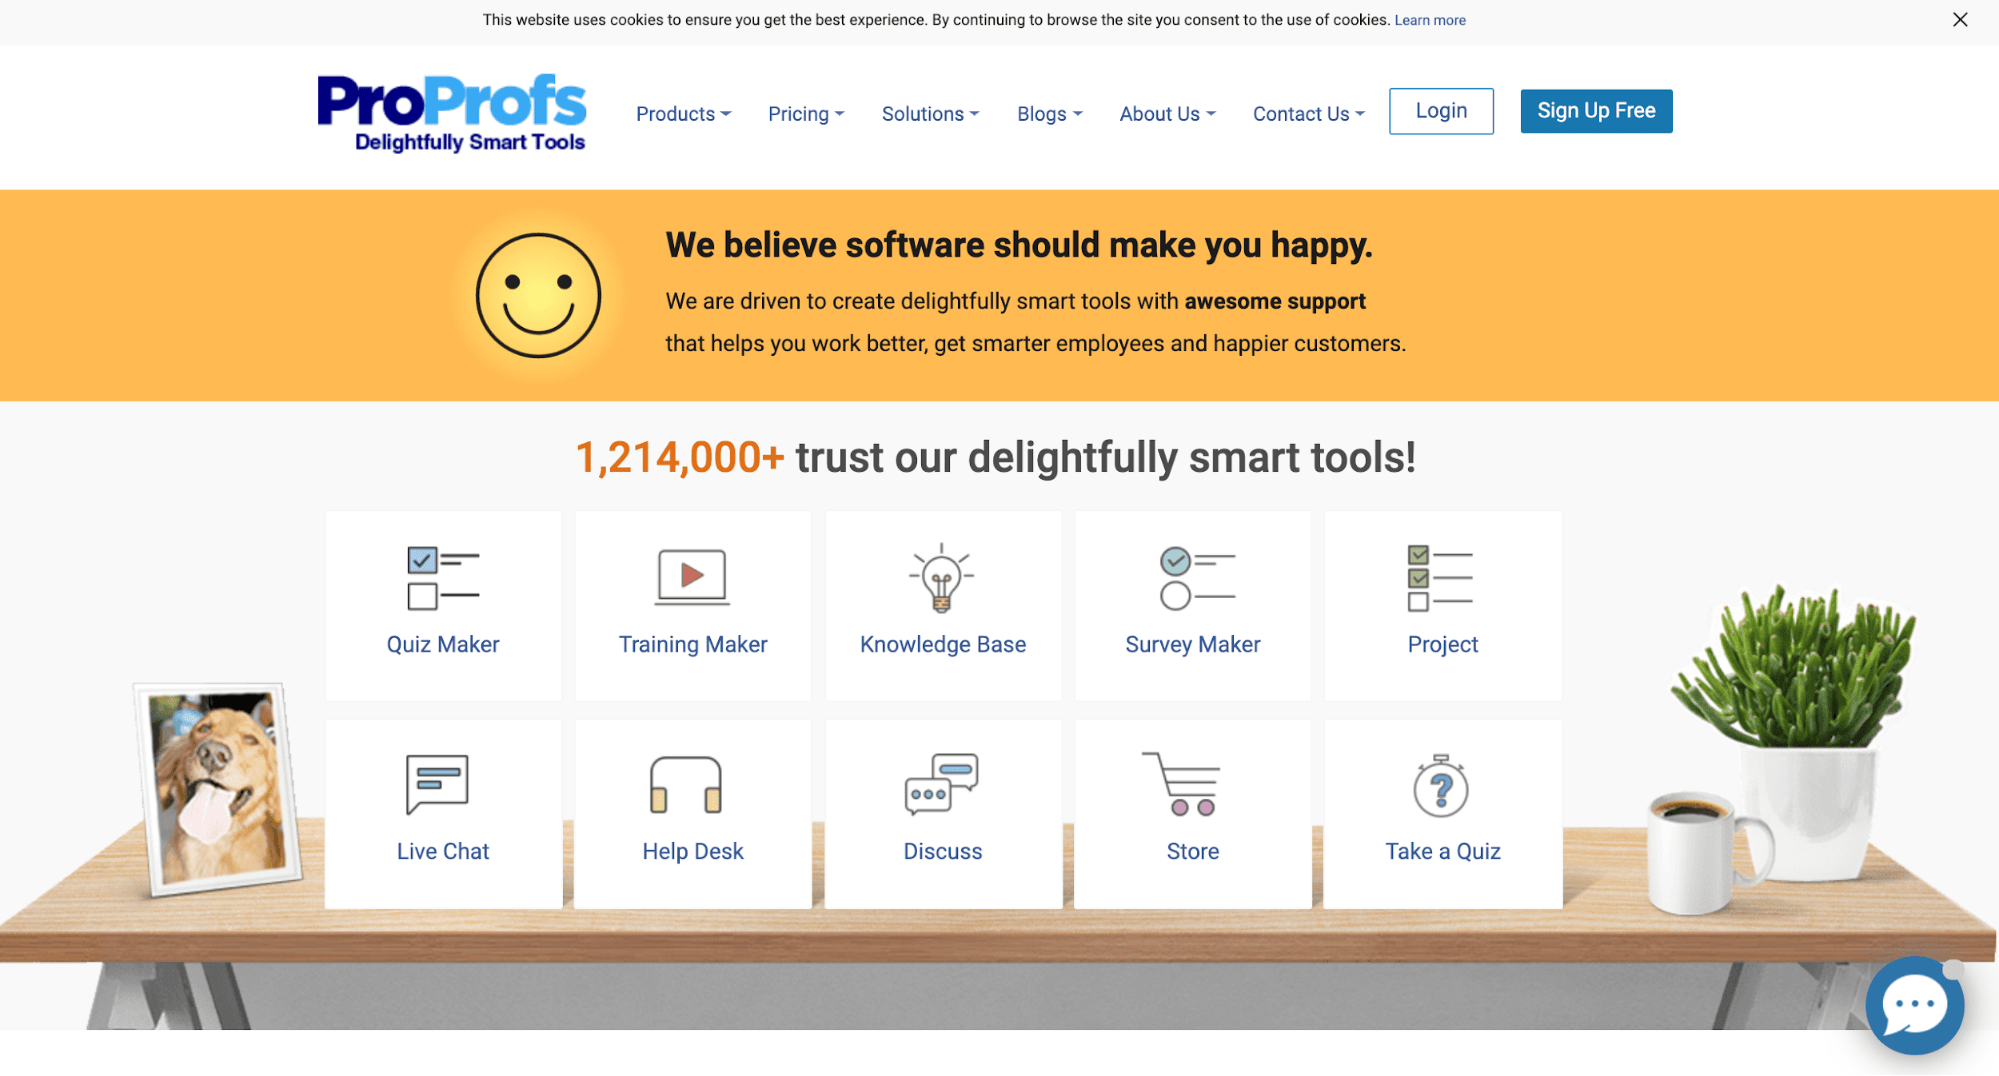Image resolution: width=1999 pixels, height=1076 pixels.
Task: Click the smiley face image in banner
Action: [538, 295]
